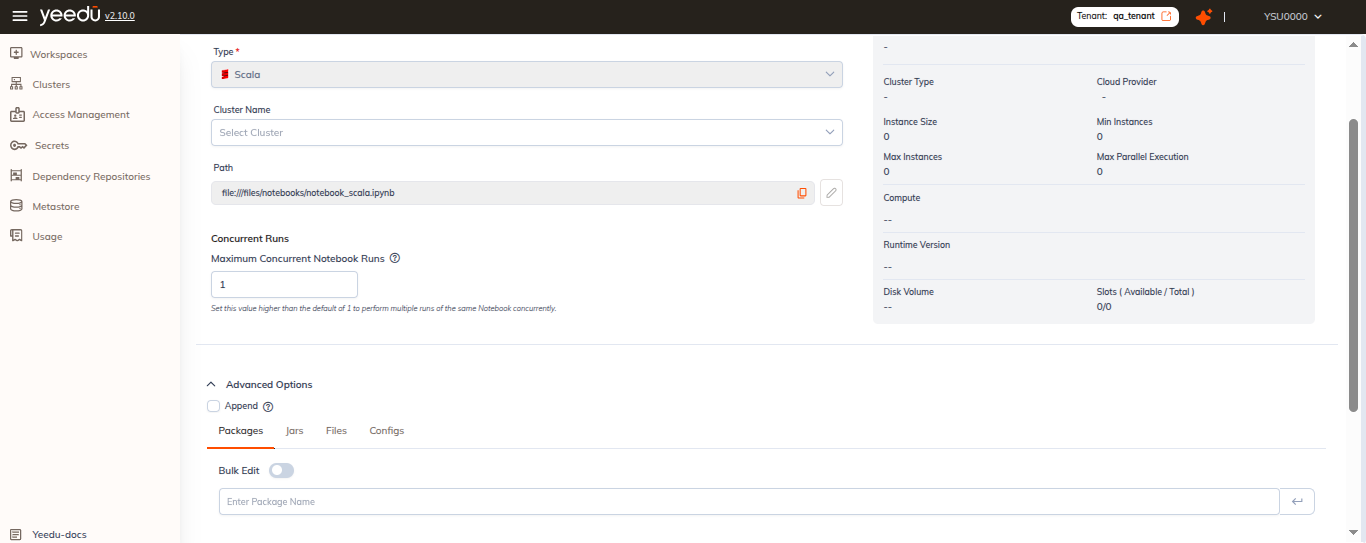The width and height of the screenshot is (1366, 543).
Task: Open Secrets page
Action: [52, 145]
